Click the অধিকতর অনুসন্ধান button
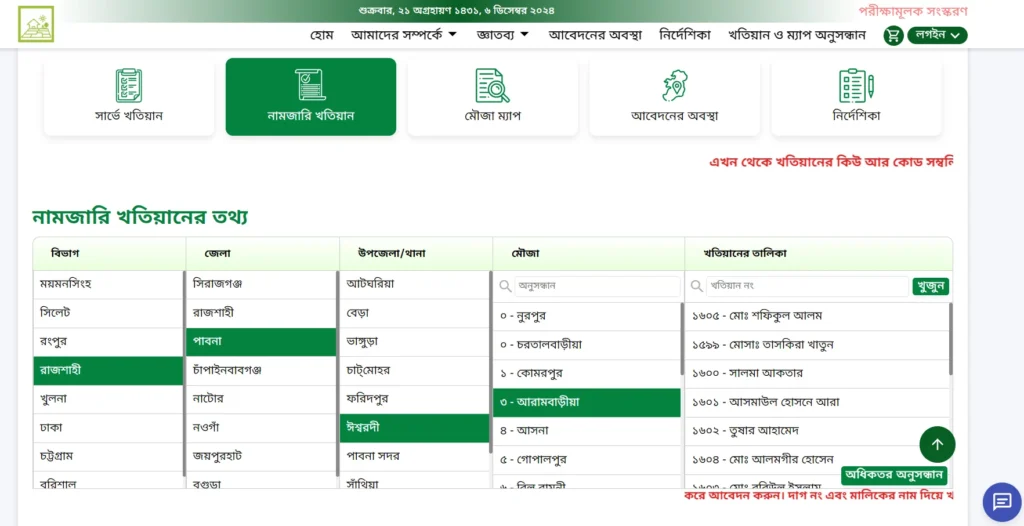 click(x=893, y=474)
